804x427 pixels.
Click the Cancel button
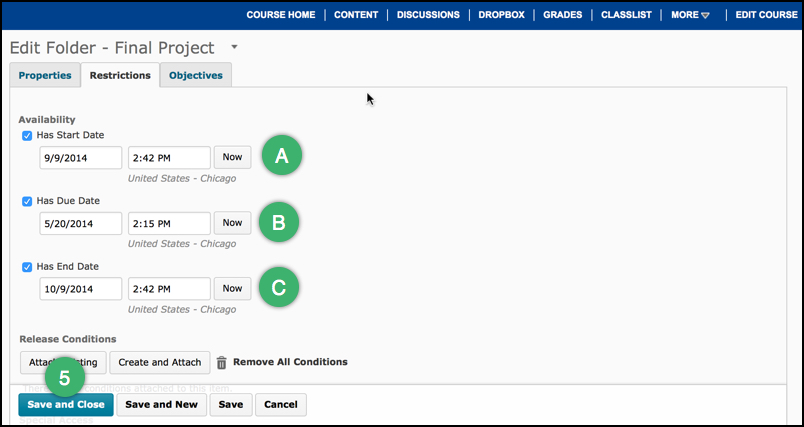[281, 404]
